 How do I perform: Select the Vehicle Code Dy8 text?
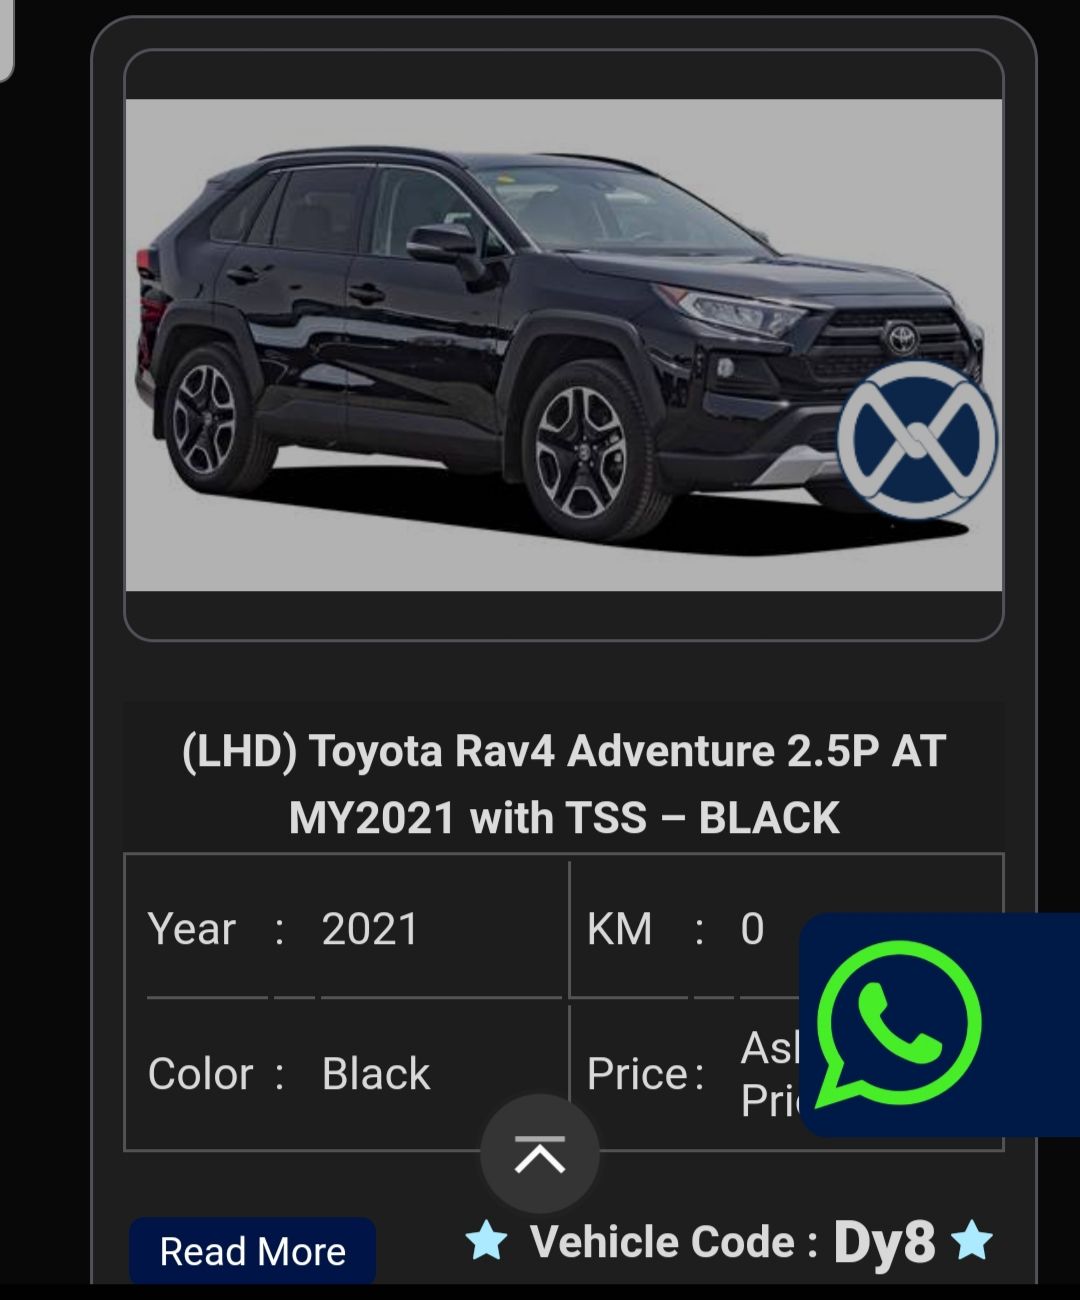click(733, 1242)
